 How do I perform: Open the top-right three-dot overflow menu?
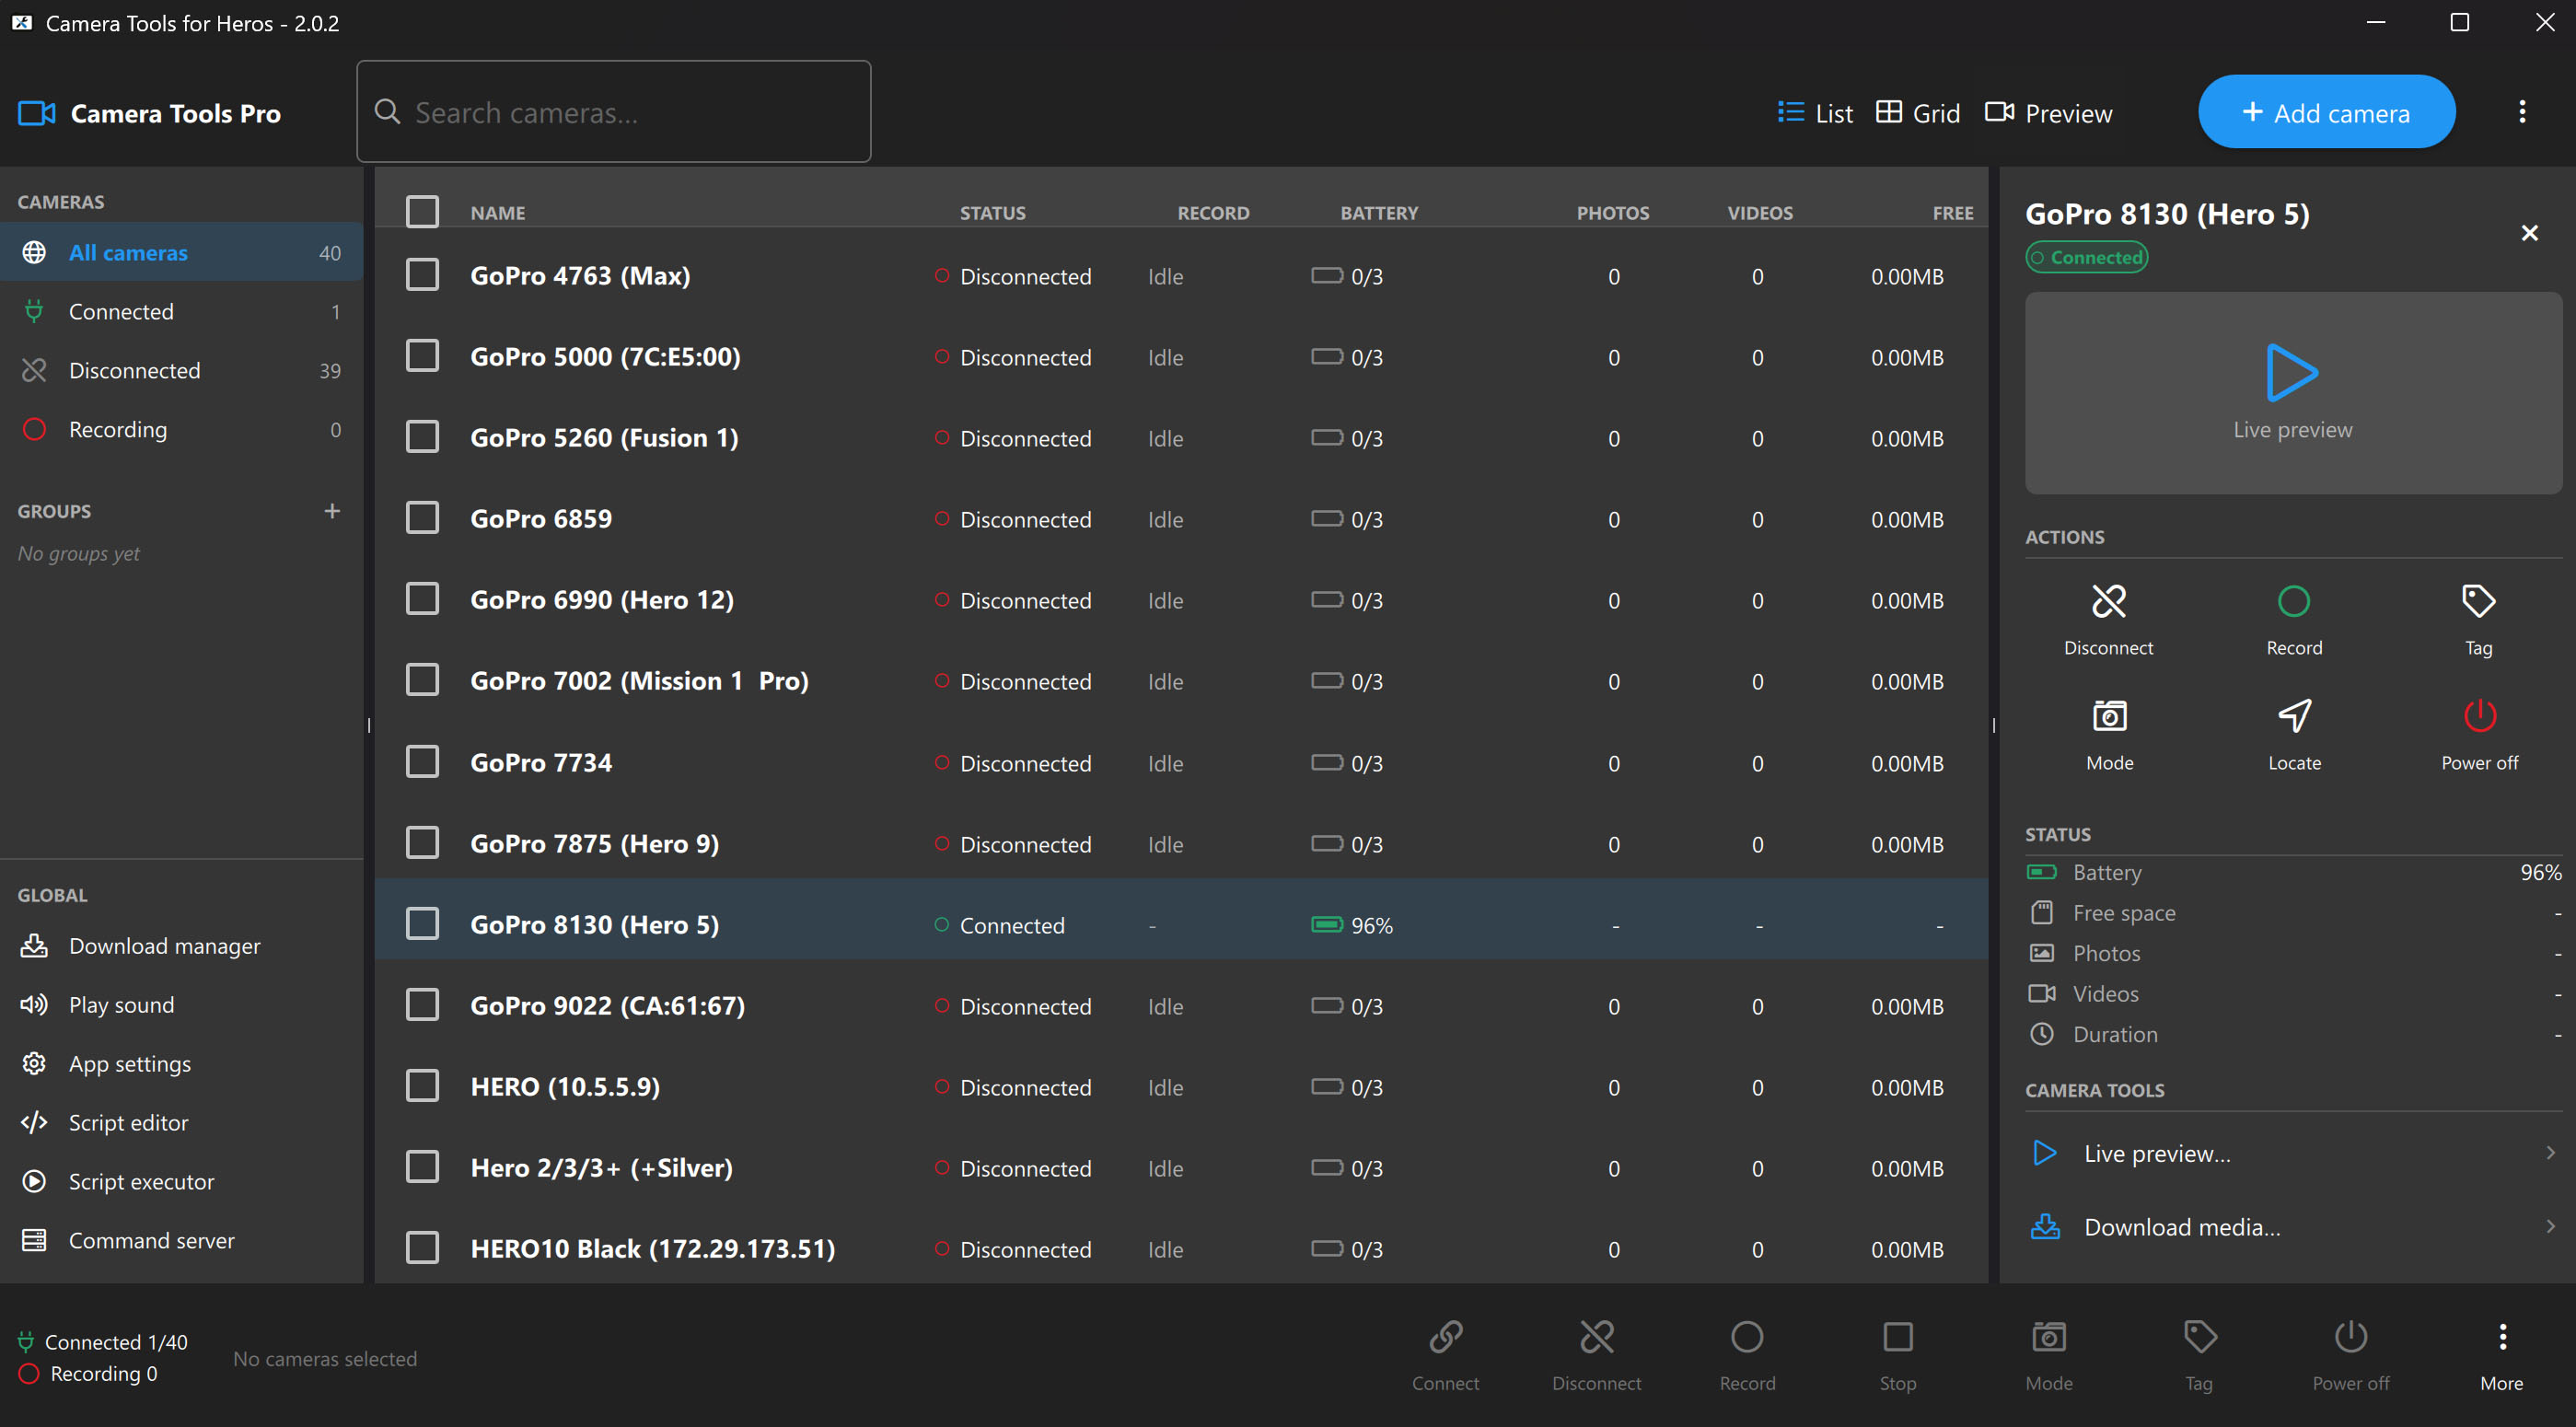2522,112
